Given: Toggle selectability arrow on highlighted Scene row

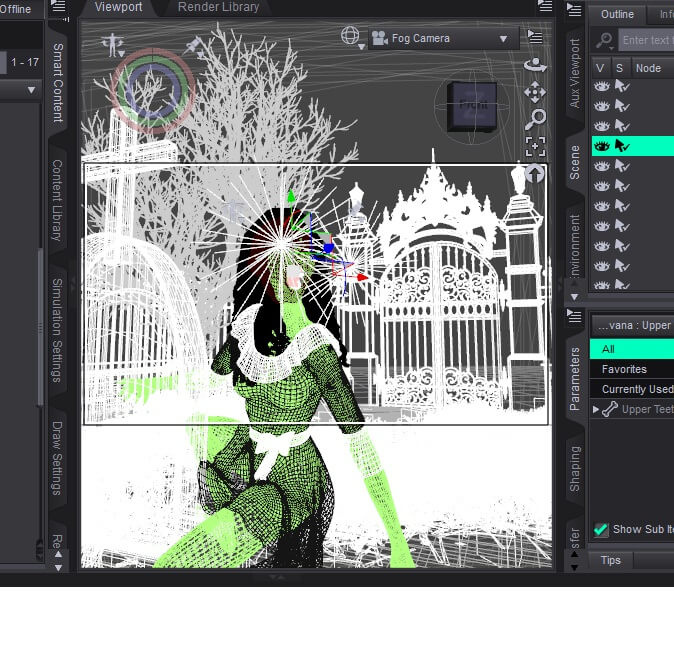Looking at the screenshot, I should click(x=622, y=146).
